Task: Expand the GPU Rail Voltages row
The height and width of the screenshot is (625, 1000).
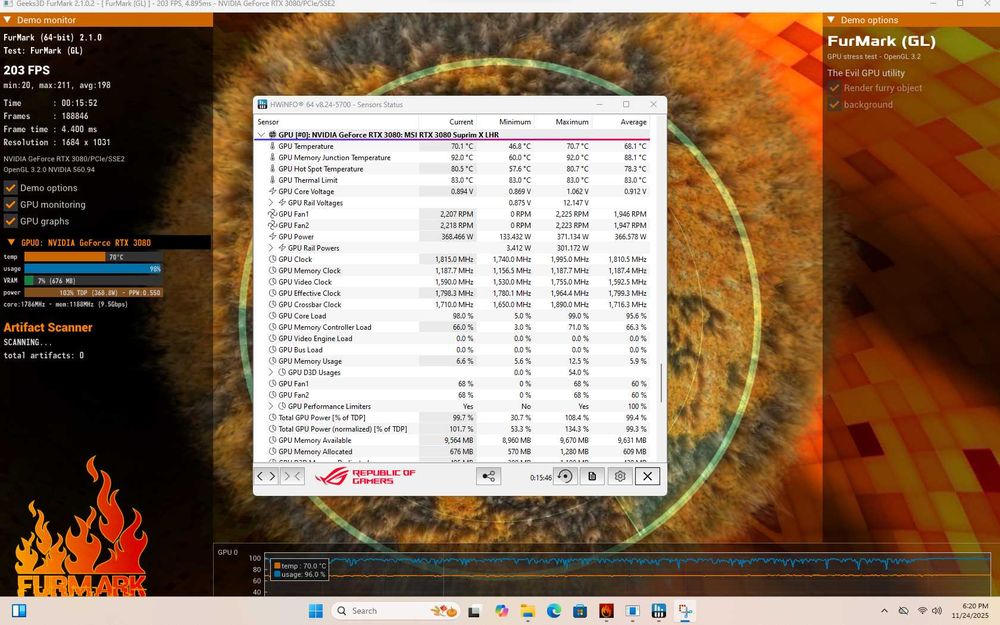Action: click(x=271, y=203)
